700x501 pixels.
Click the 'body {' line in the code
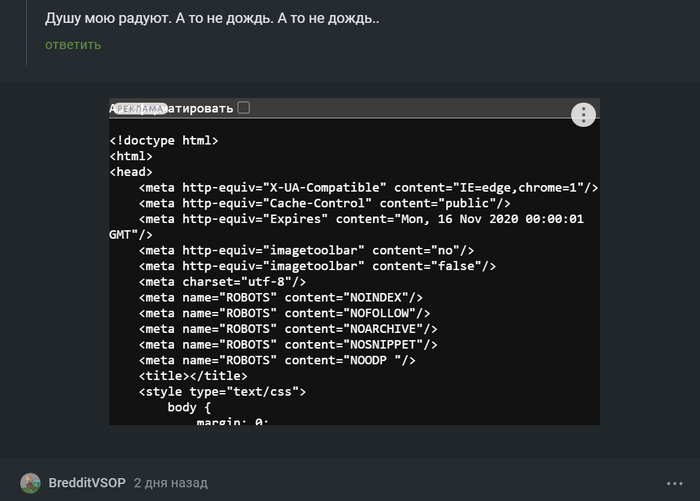point(190,407)
